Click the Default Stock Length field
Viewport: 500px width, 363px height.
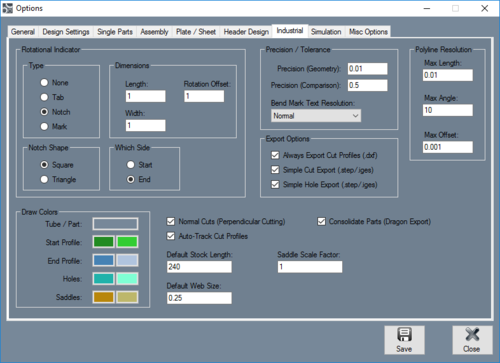click(x=199, y=267)
